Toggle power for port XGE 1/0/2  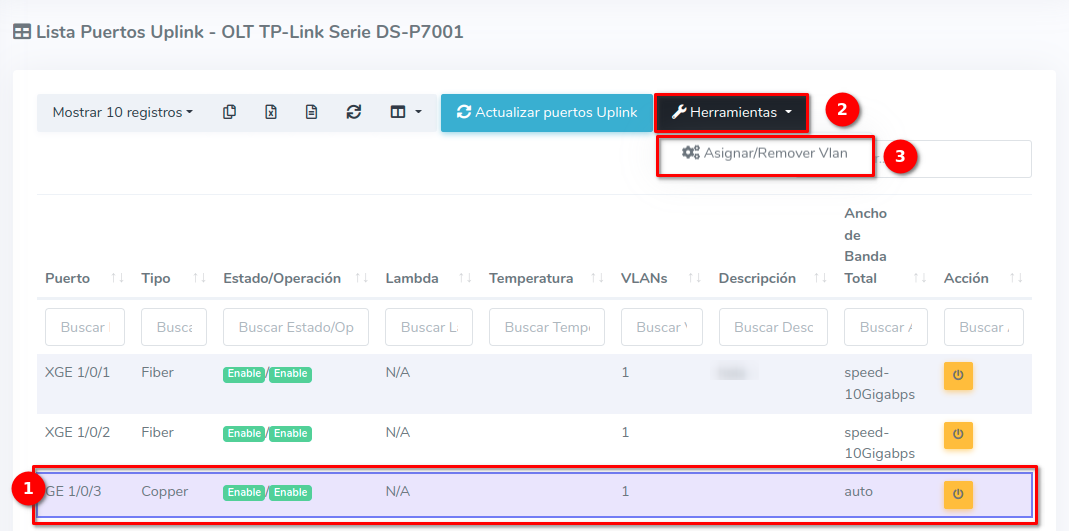pyautogui.click(x=958, y=435)
